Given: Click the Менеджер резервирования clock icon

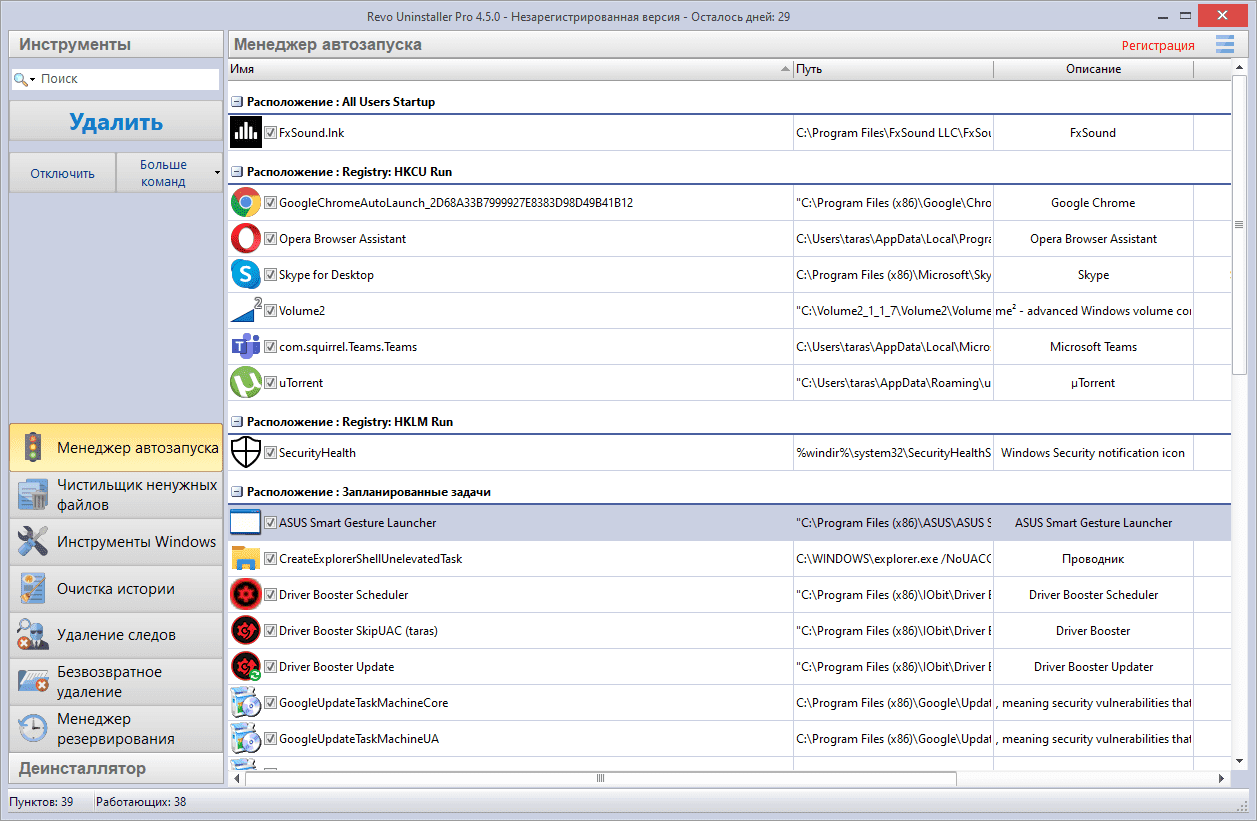Looking at the screenshot, I should tap(33, 729).
